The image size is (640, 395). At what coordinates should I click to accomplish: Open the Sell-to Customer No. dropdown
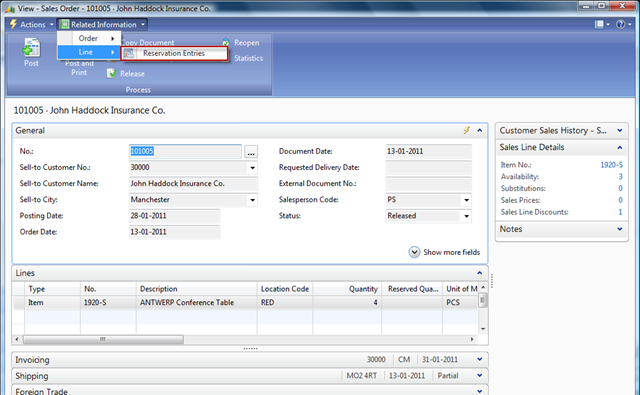coord(253,167)
